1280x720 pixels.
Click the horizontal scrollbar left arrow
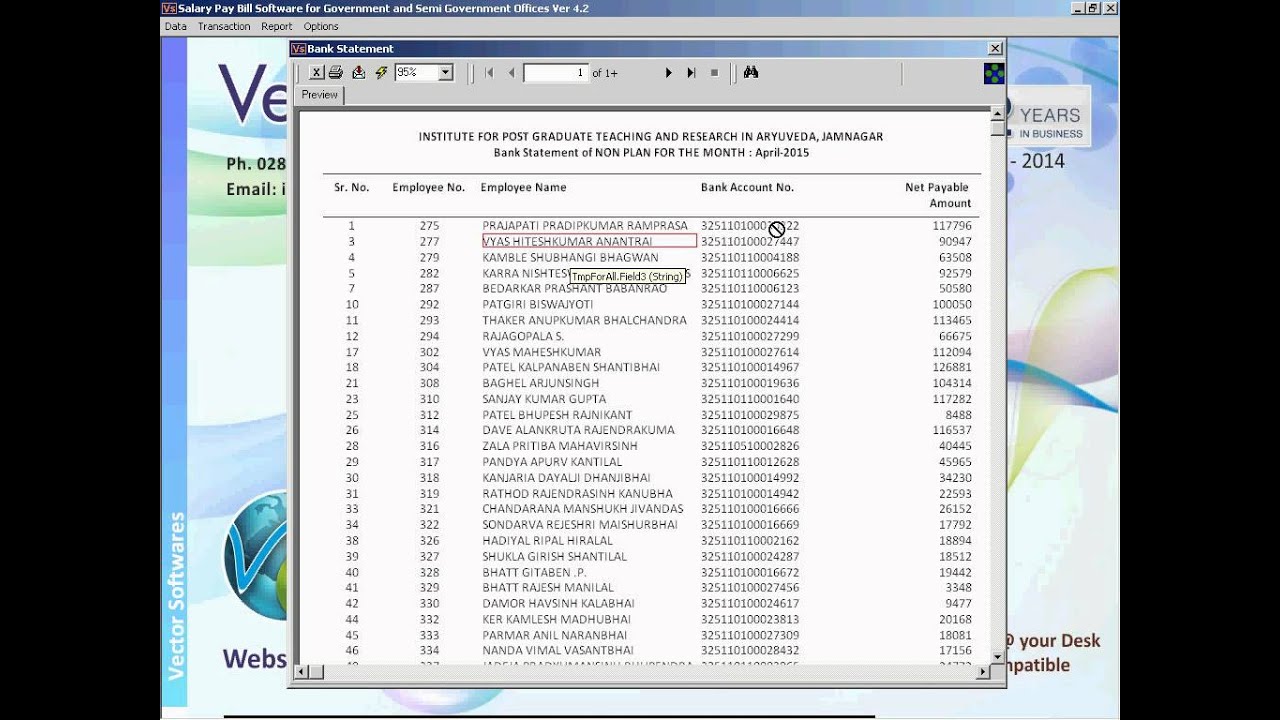(302, 672)
